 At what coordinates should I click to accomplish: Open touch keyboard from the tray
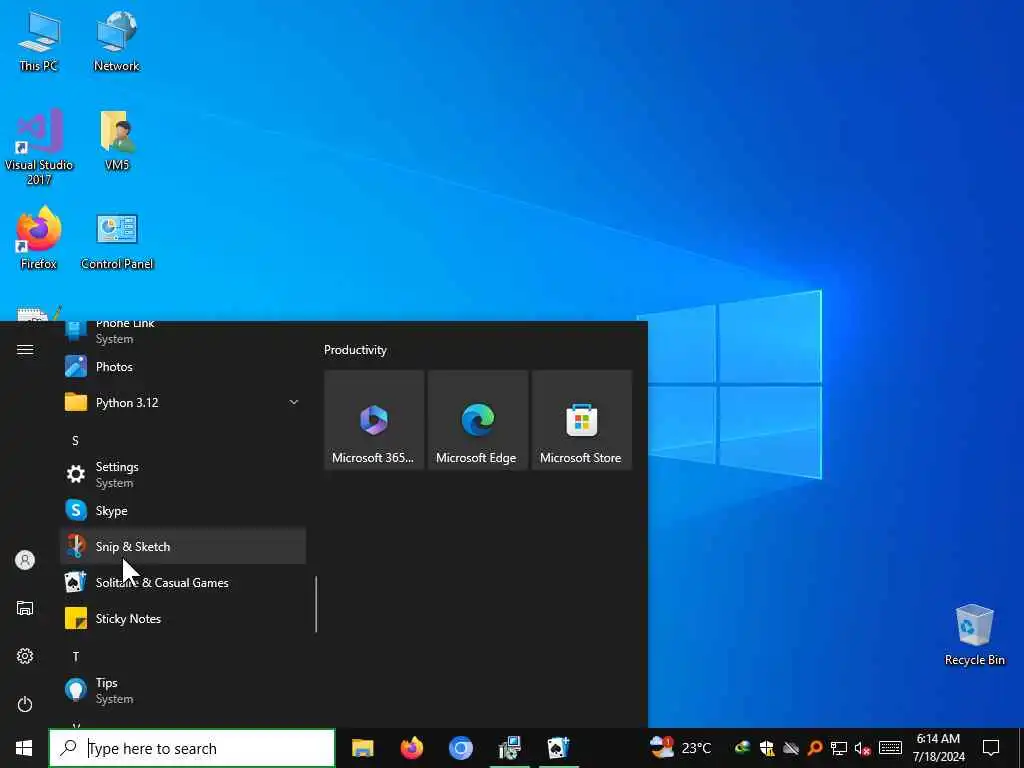point(890,748)
